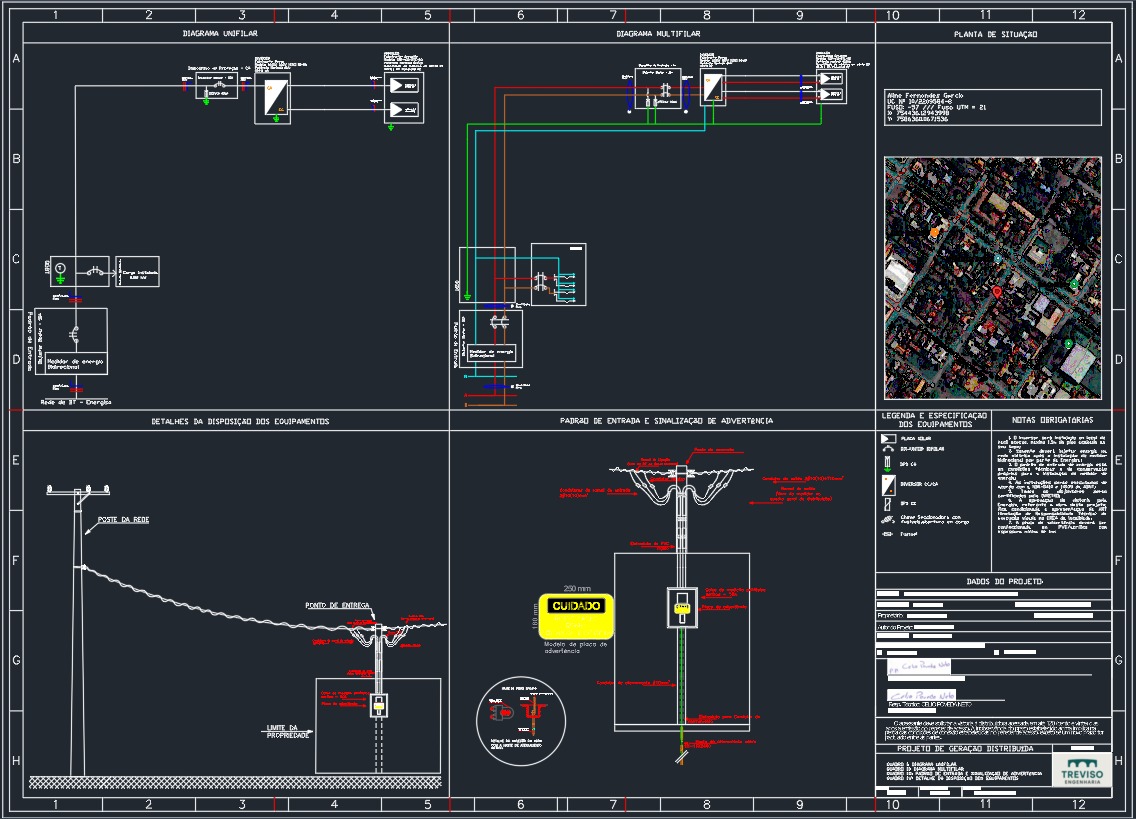Click the Carga Instalada box in unifilar diagram

[x=138, y=272]
